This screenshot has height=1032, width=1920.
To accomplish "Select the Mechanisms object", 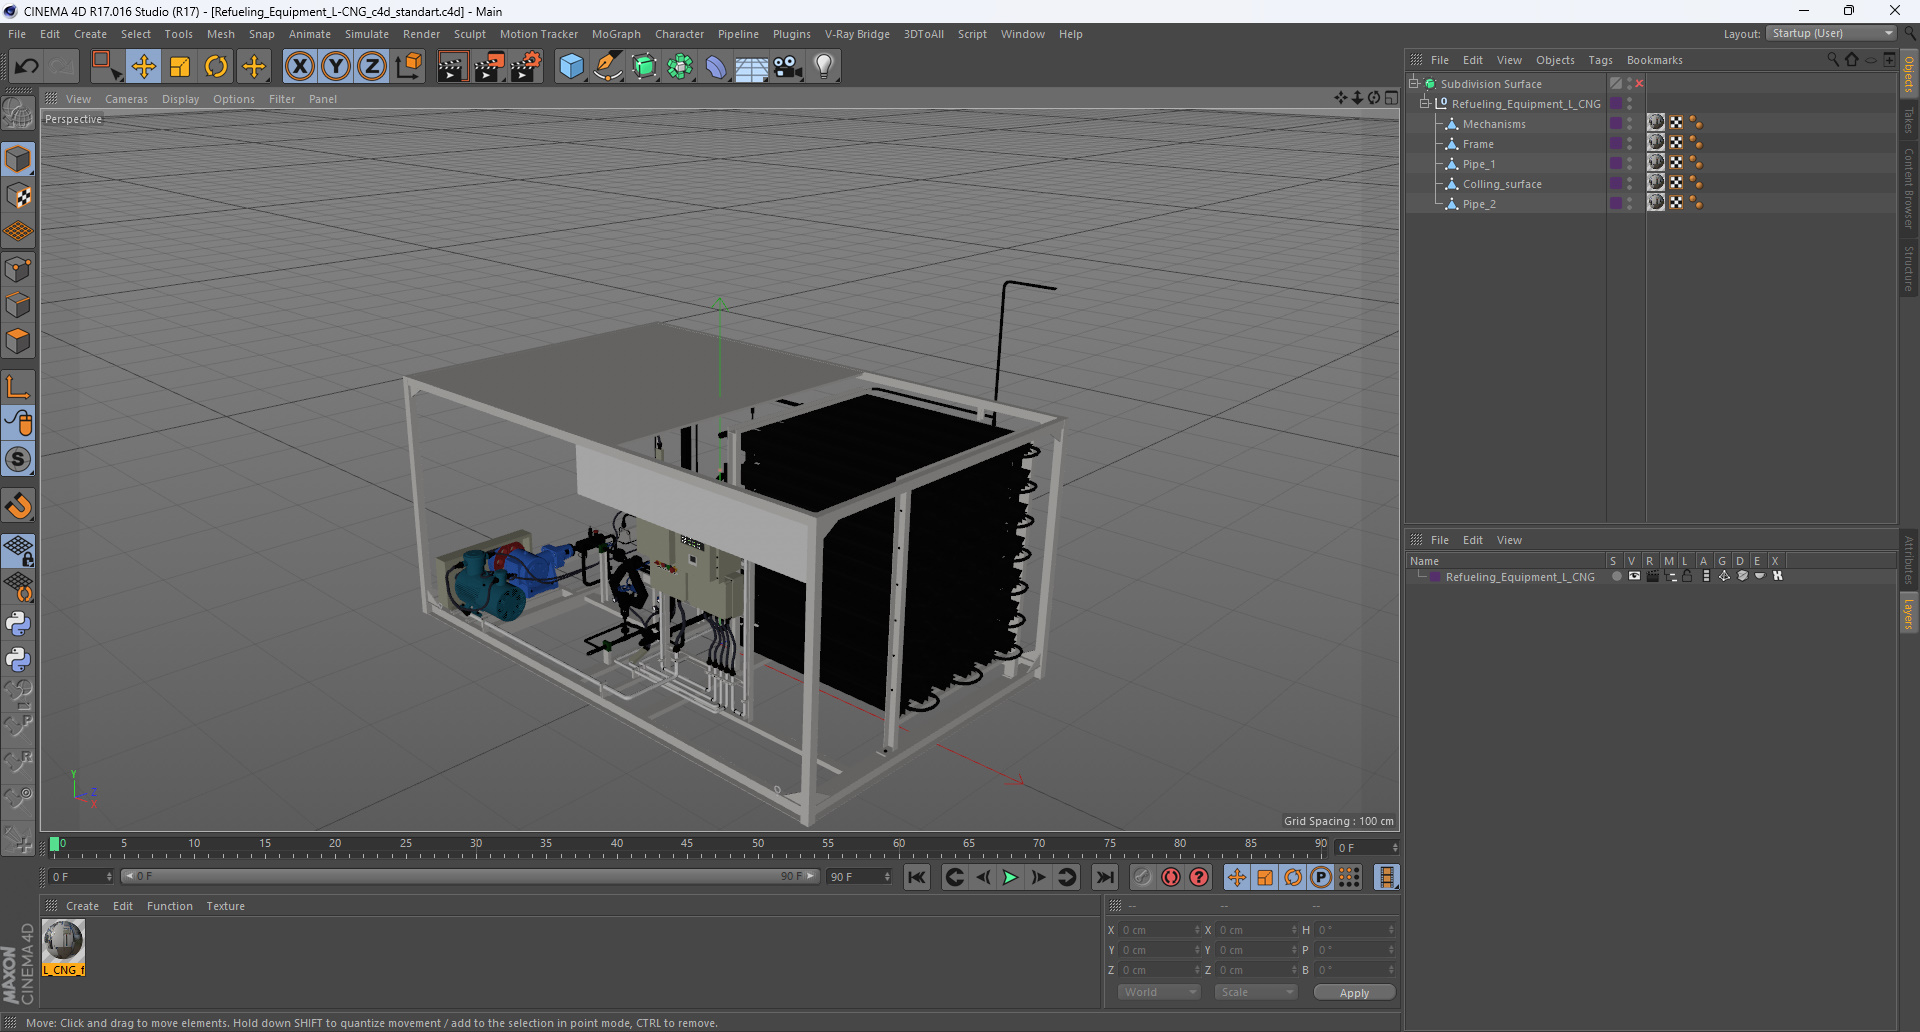I will pos(1494,124).
